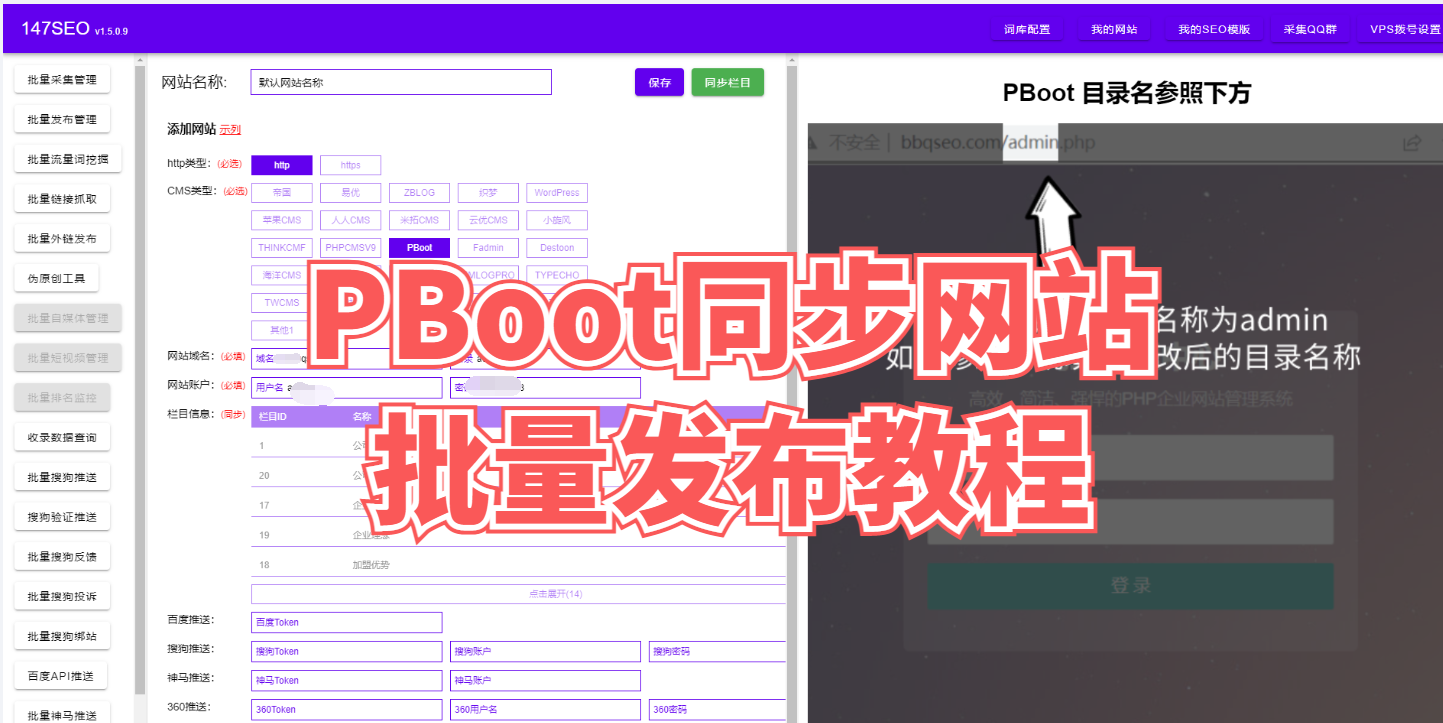This screenshot has height=723, width=1443.
Task: Choose Destoon CMS option
Action: click(x=557, y=248)
